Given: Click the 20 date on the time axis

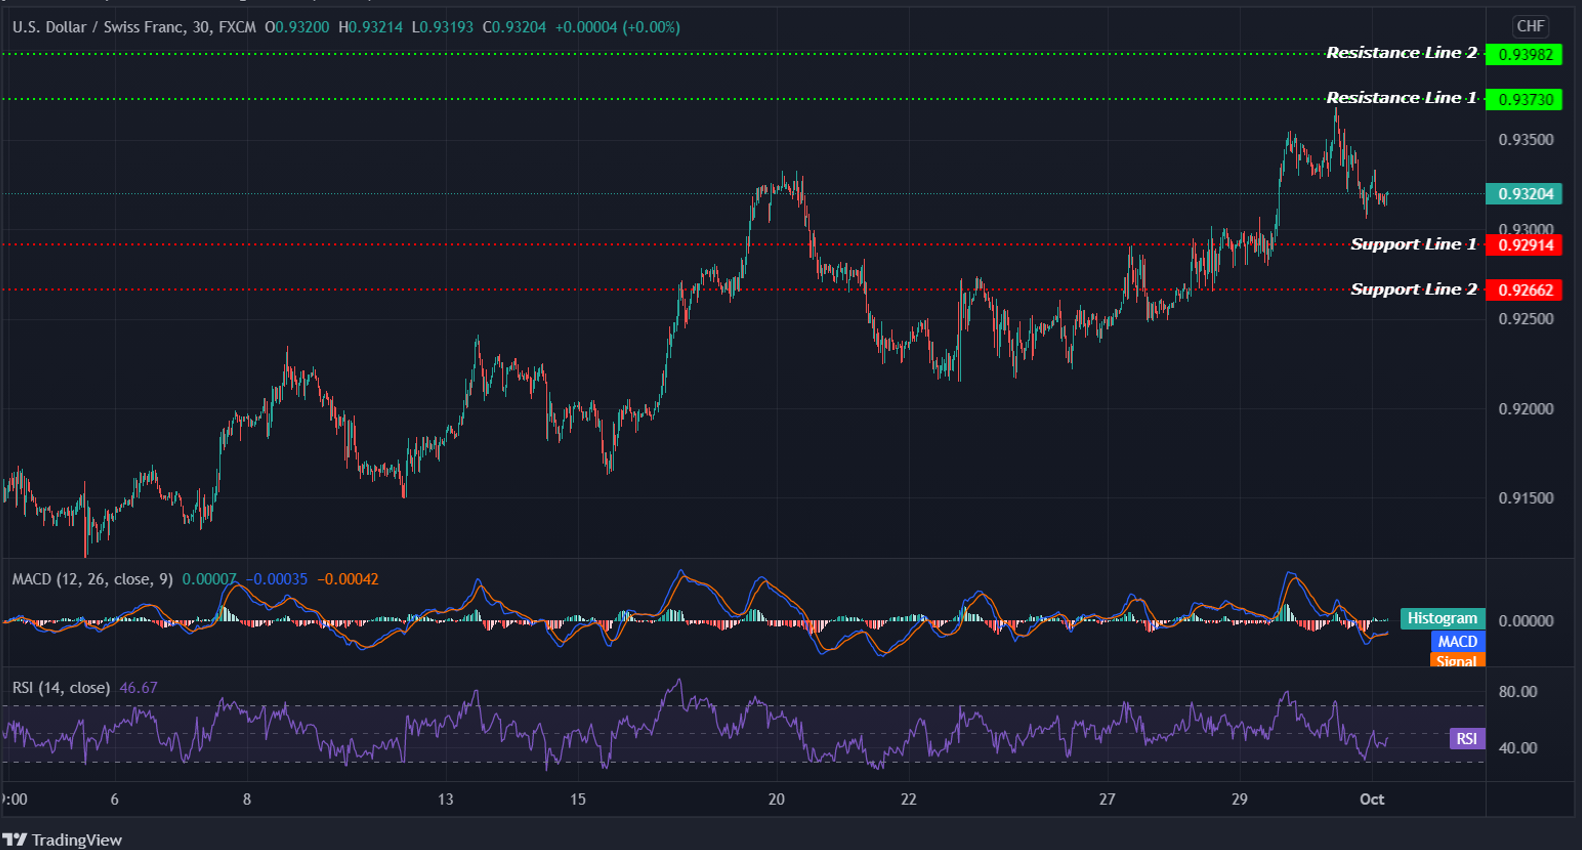Looking at the screenshot, I should [776, 799].
